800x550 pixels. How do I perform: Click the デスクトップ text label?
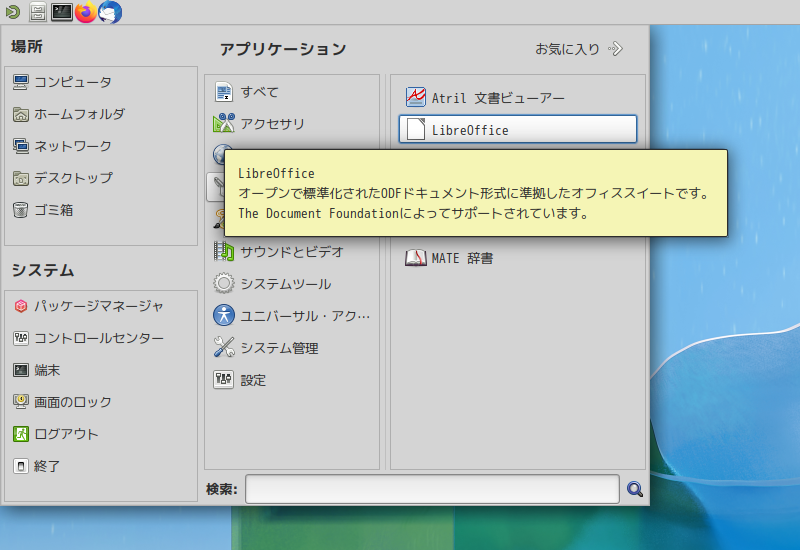[73, 179]
